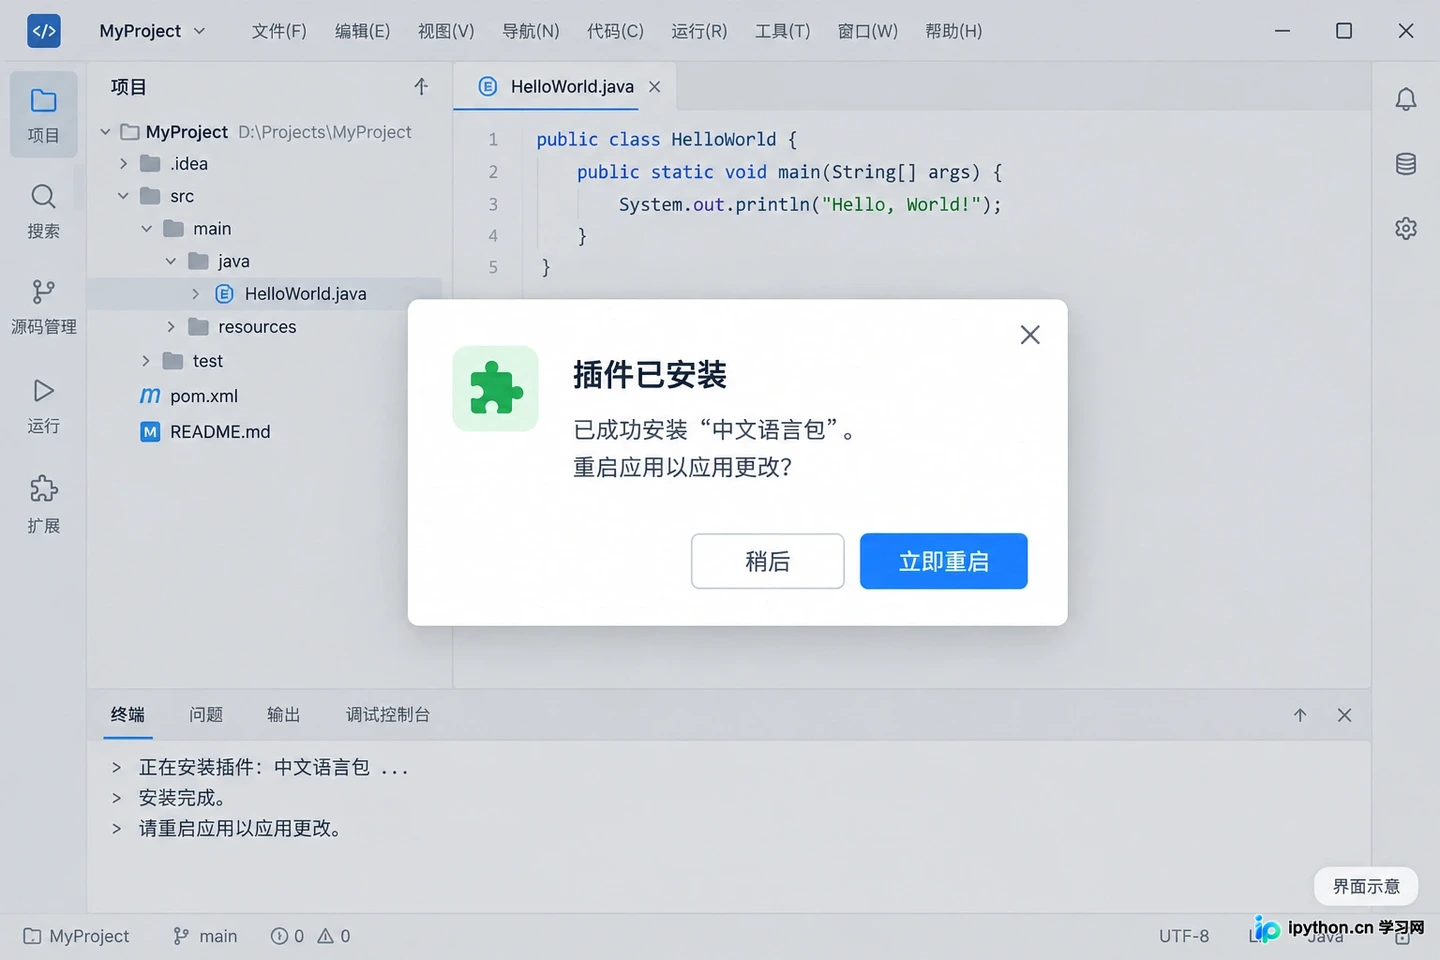The width and height of the screenshot is (1440, 960).
Task: Switch to the 输出 panel tab
Action: coord(283,715)
